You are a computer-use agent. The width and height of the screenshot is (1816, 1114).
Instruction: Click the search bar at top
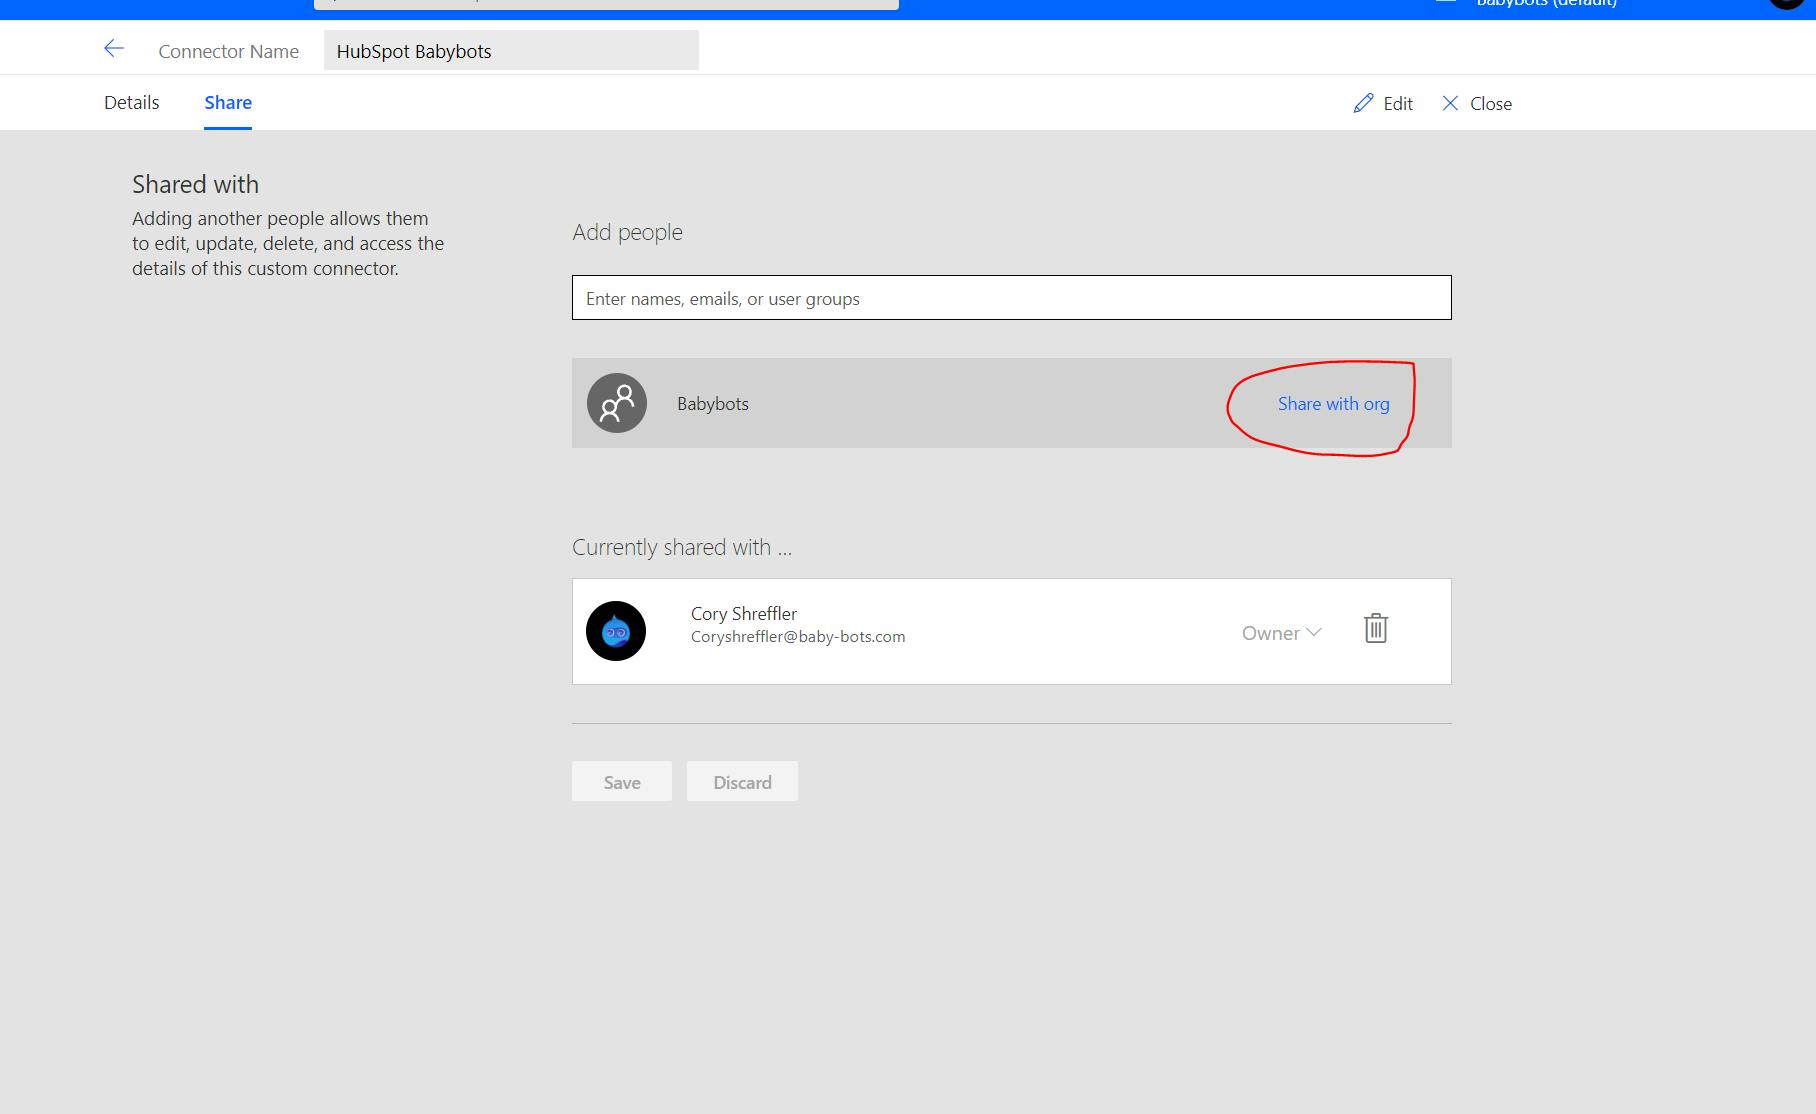click(x=606, y=4)
